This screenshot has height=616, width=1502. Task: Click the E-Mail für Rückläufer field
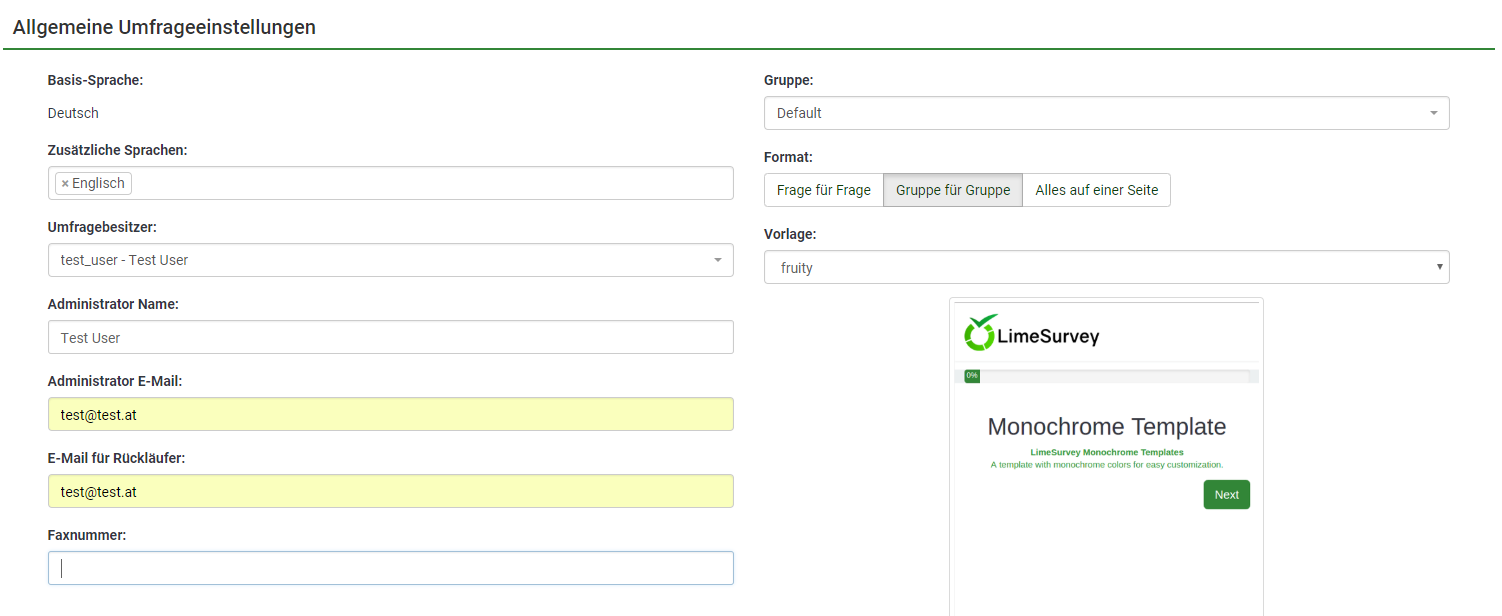click(390, 491)
